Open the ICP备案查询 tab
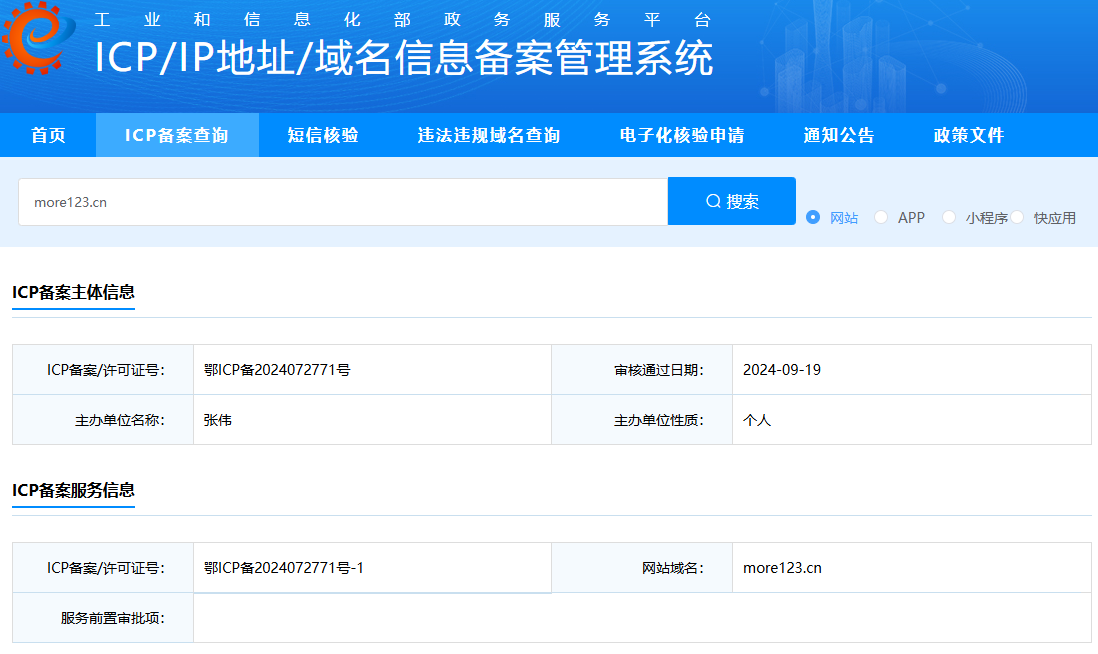The image size is (1098, 654). (177, 136)
